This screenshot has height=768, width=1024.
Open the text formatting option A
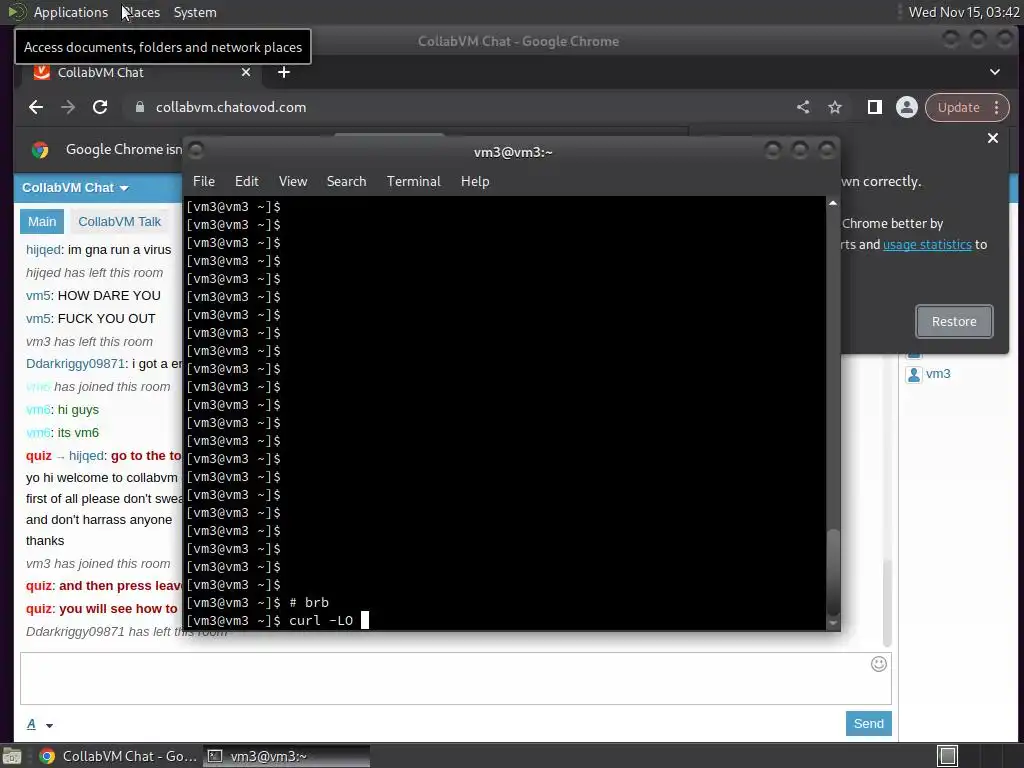31,724
